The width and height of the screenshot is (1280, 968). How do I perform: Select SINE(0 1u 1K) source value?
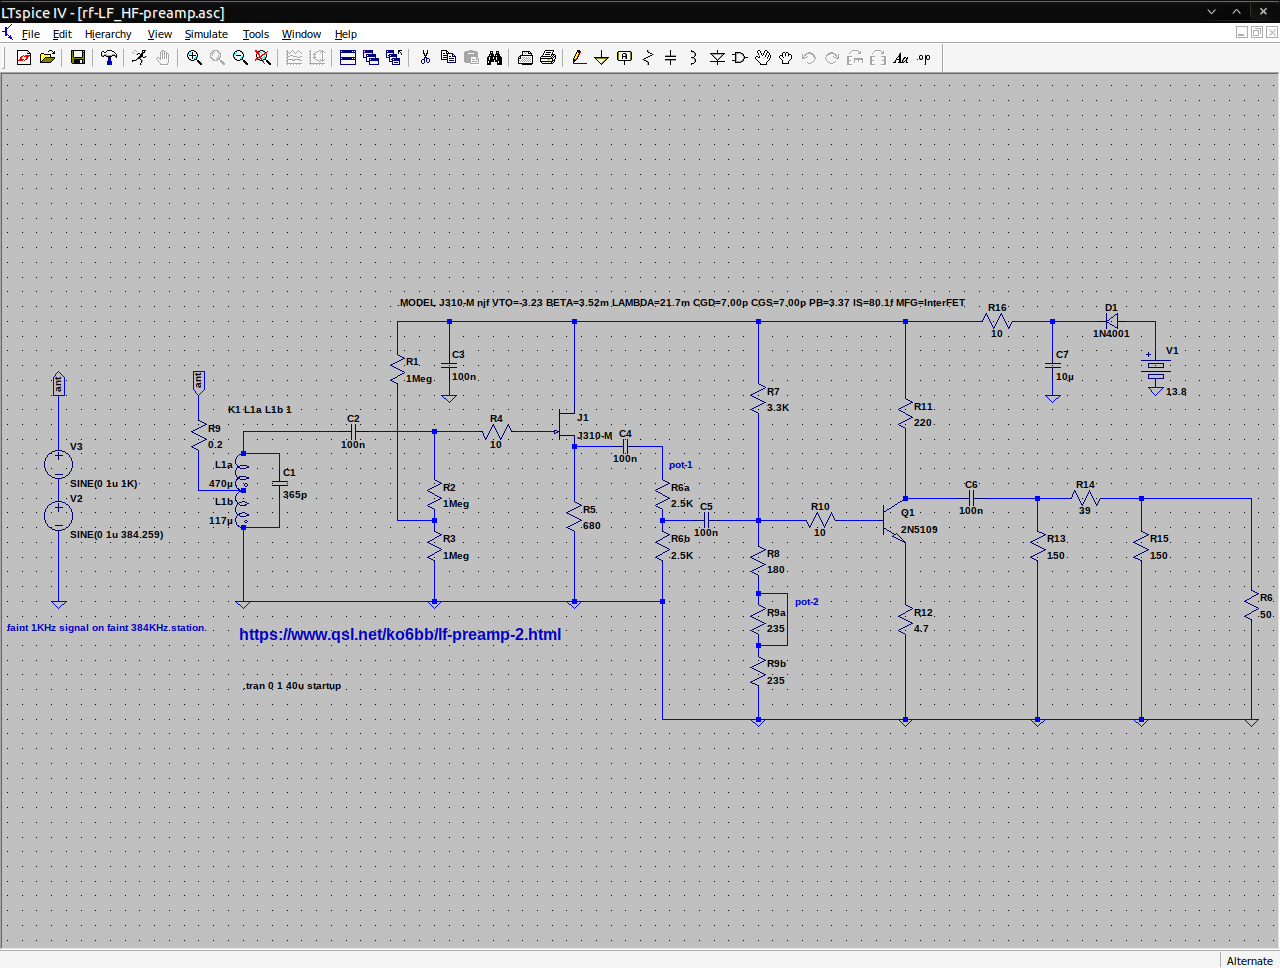(x=104, y=483)
